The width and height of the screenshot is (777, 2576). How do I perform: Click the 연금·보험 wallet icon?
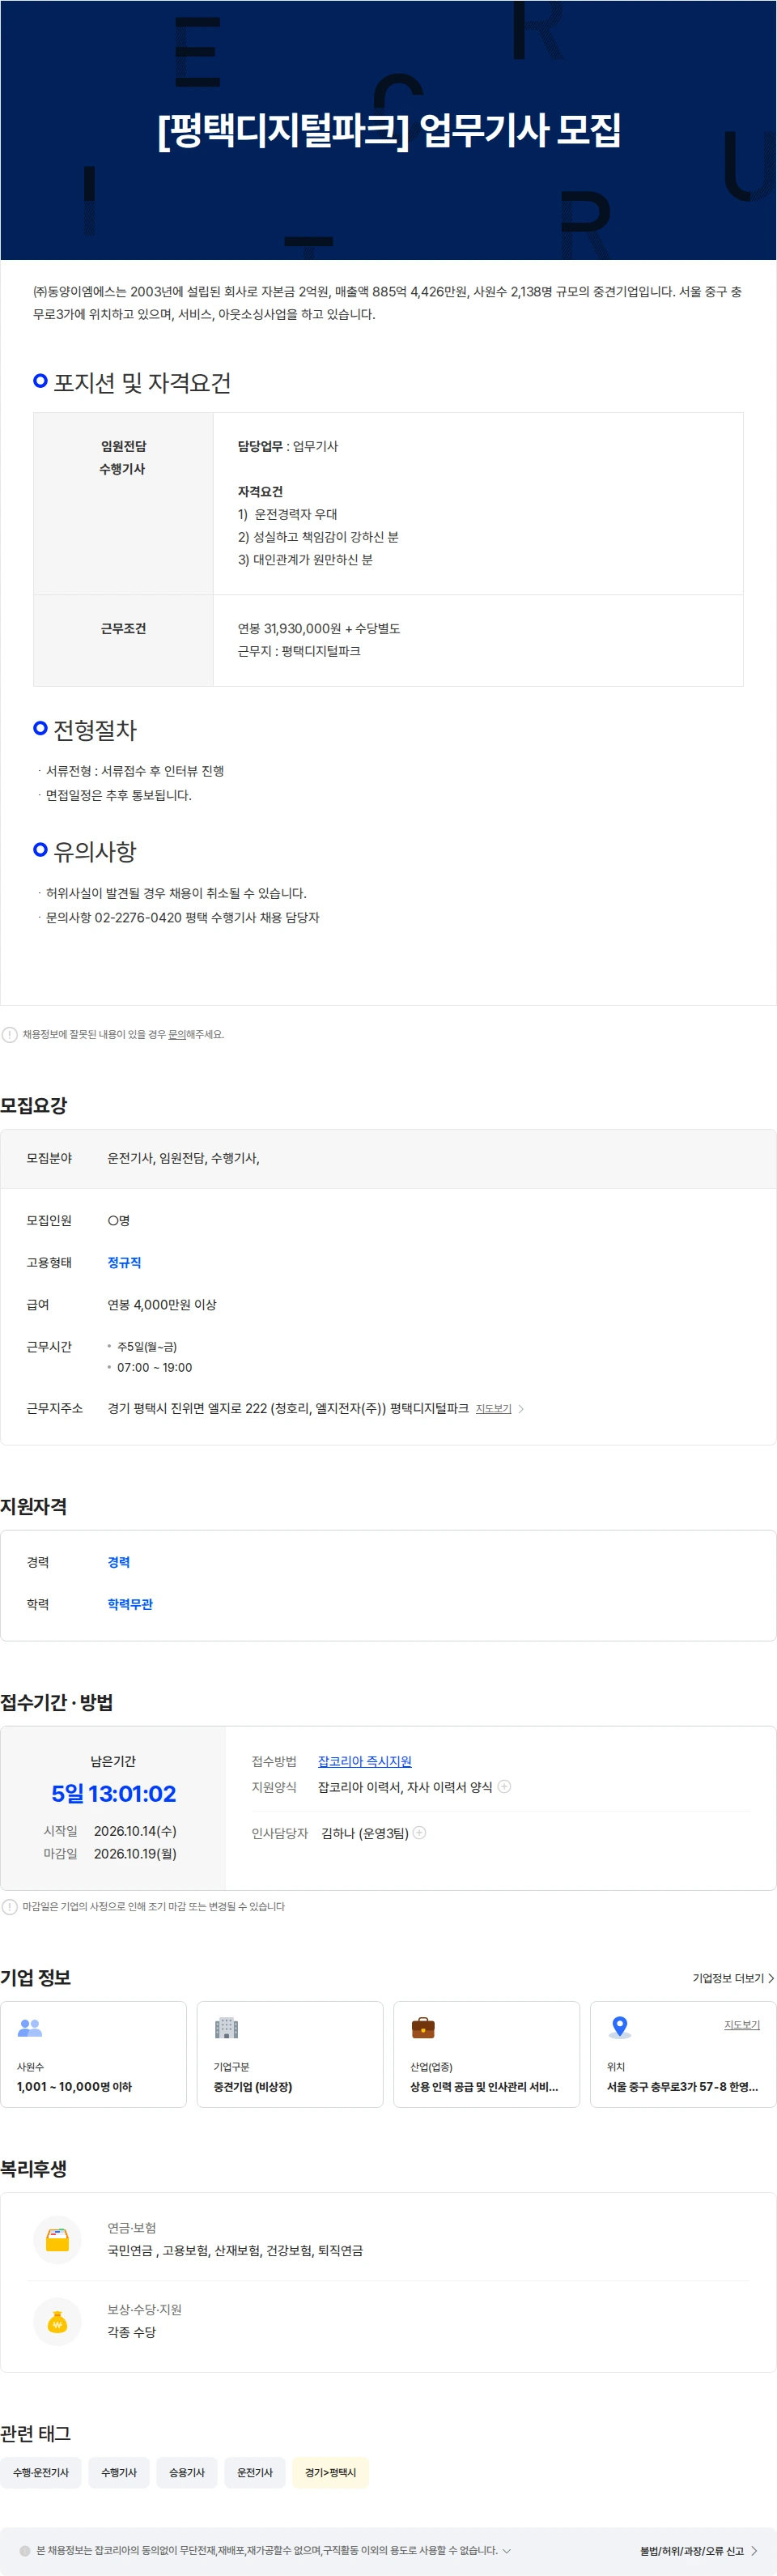57,2239
